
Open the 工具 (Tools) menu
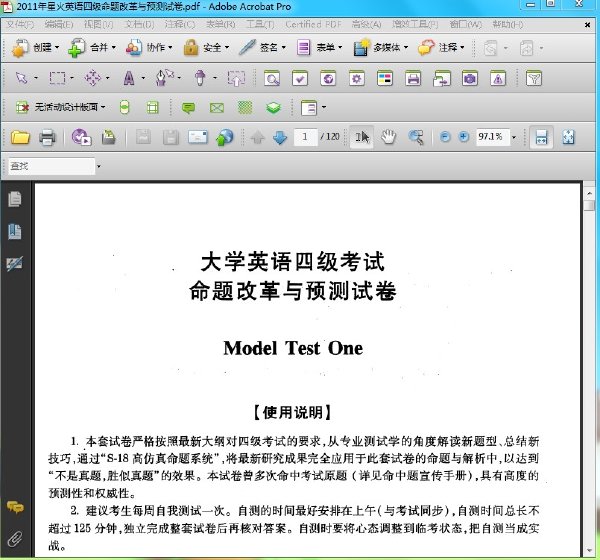tap(260, 24)
